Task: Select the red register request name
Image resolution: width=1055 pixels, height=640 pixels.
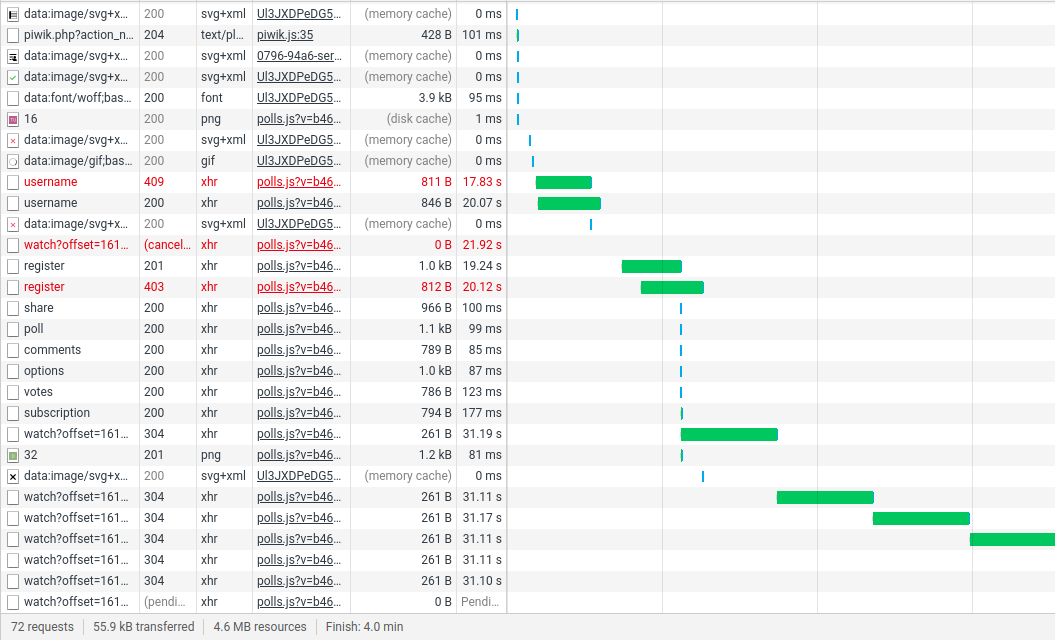Action: (44, 287)
